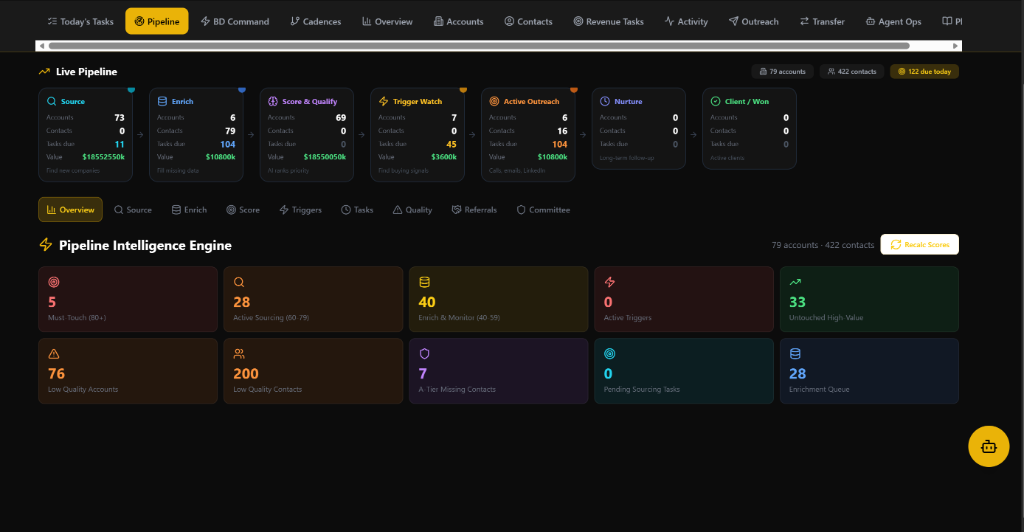Select the Committee sub-tab
1024x532 pixels.
coord(543,210)
